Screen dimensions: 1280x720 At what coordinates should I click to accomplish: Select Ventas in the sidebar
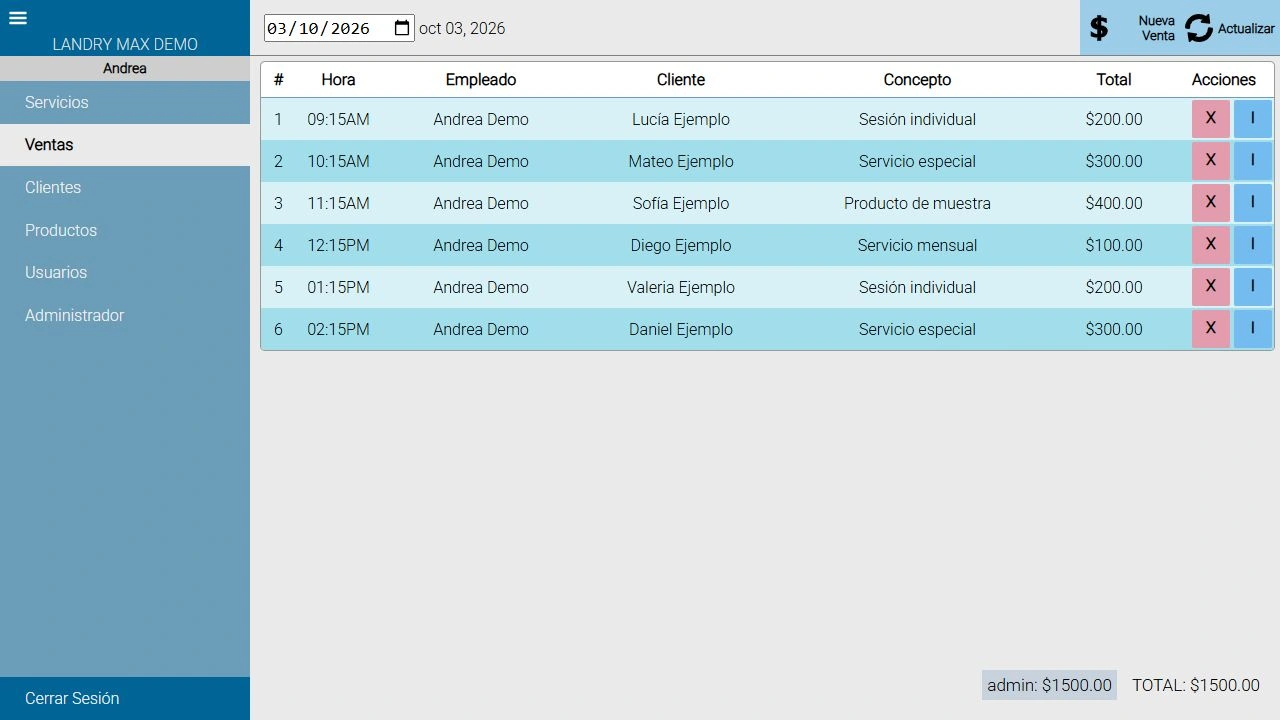(x=125, y=145)
